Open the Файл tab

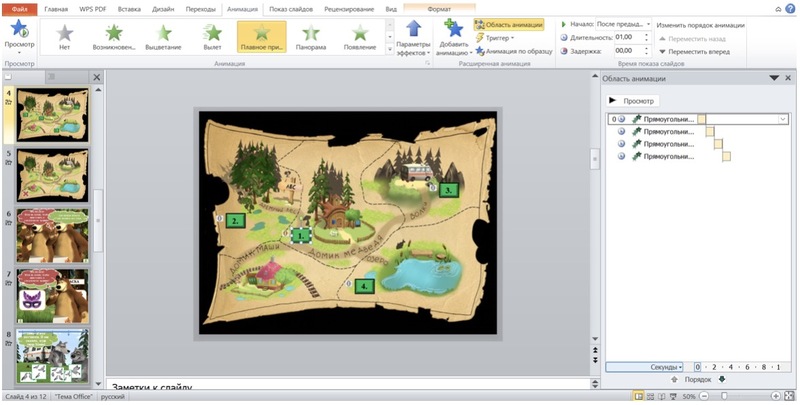19,9
